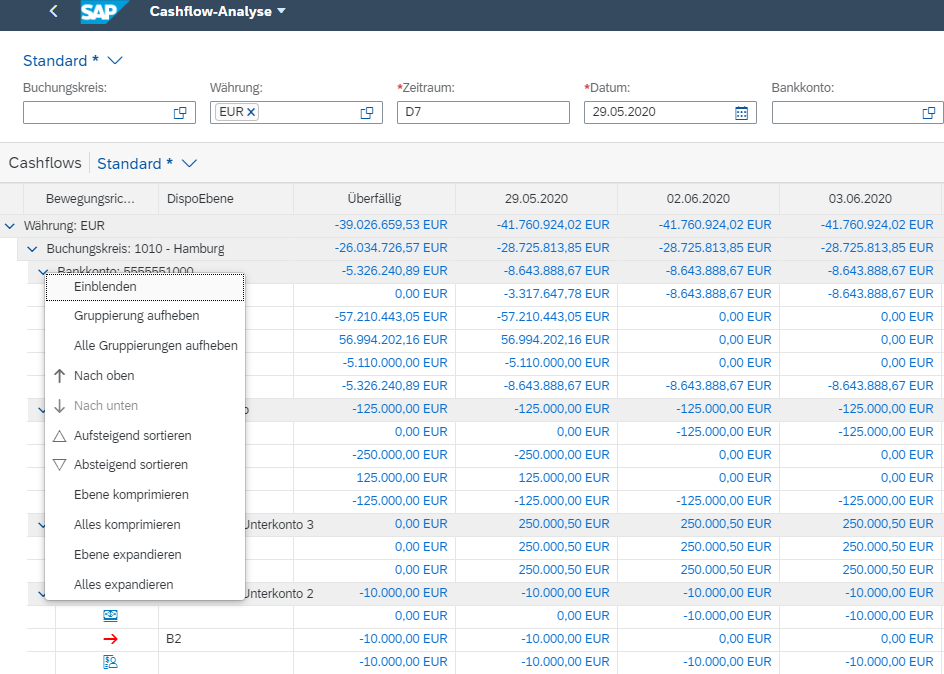Click into the Zeitraum input field
This screenshot has width=944, height=674.
click(482, 112)
